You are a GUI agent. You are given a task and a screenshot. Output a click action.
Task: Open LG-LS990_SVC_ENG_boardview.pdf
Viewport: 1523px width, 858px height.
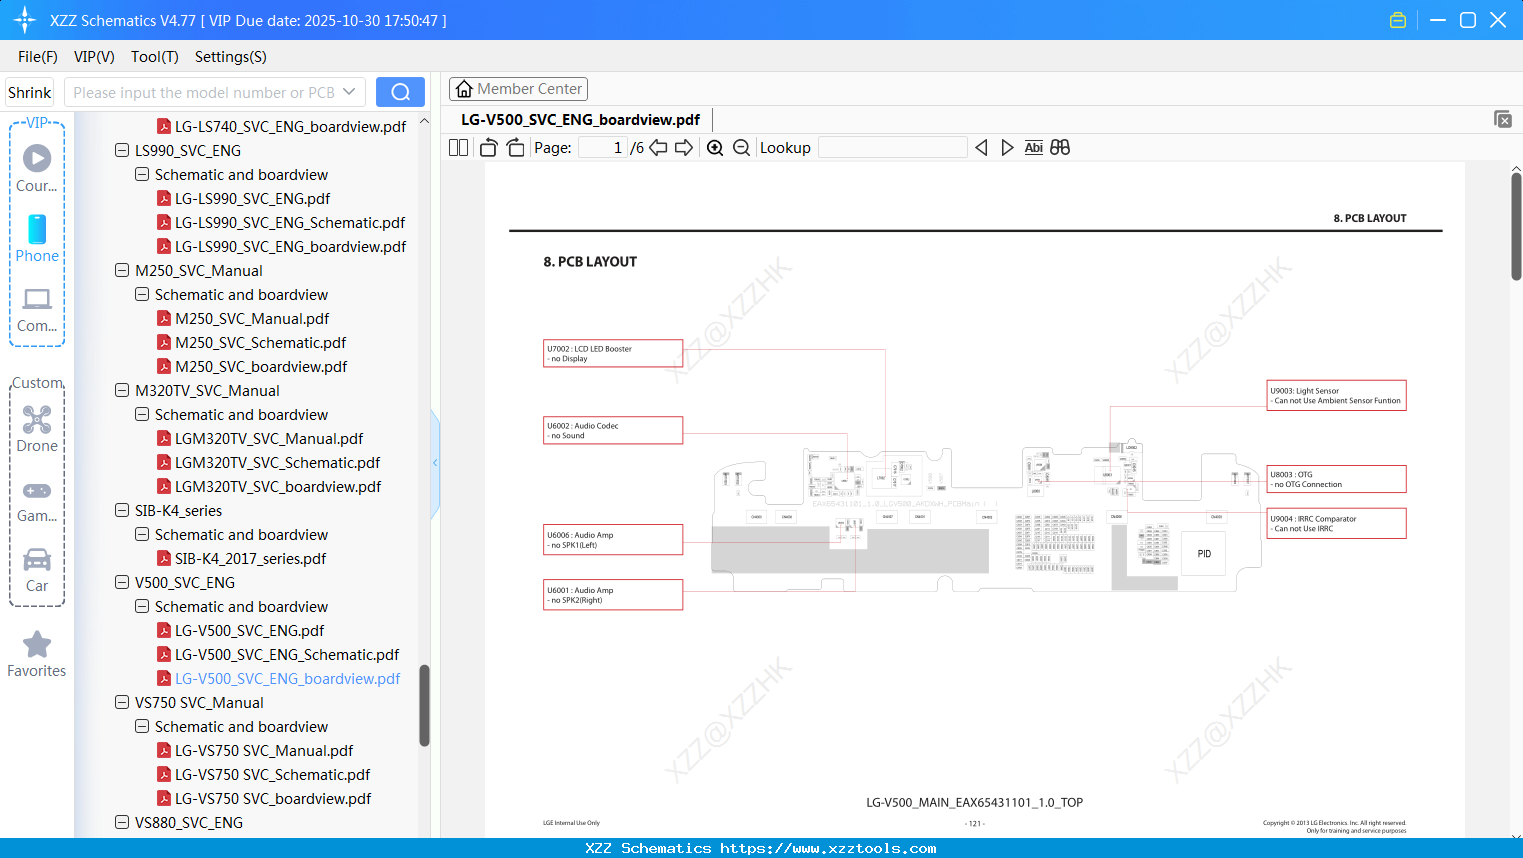(282, 247)
